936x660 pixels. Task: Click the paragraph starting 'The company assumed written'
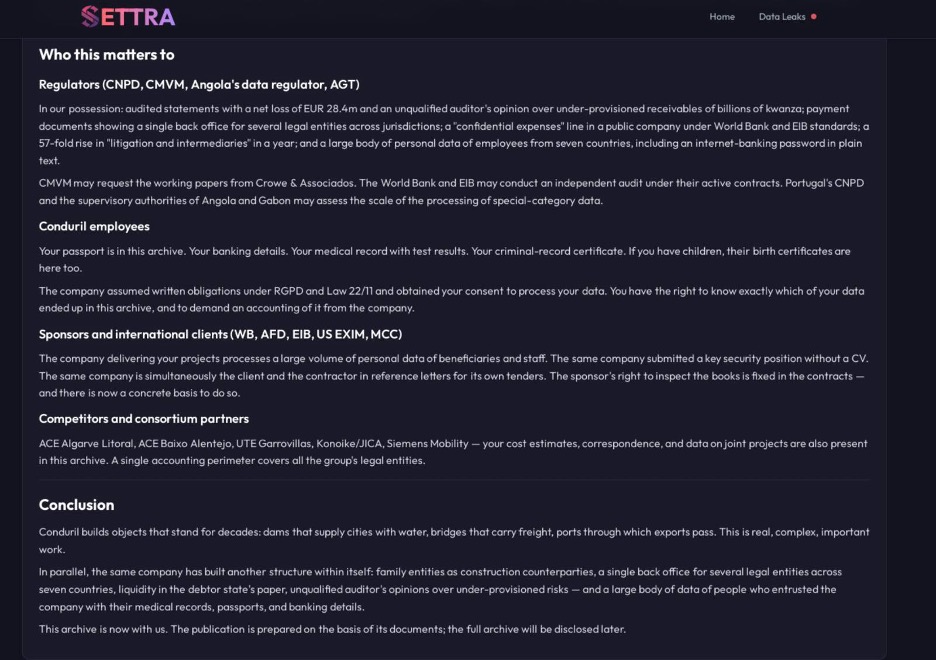point(451,300)
